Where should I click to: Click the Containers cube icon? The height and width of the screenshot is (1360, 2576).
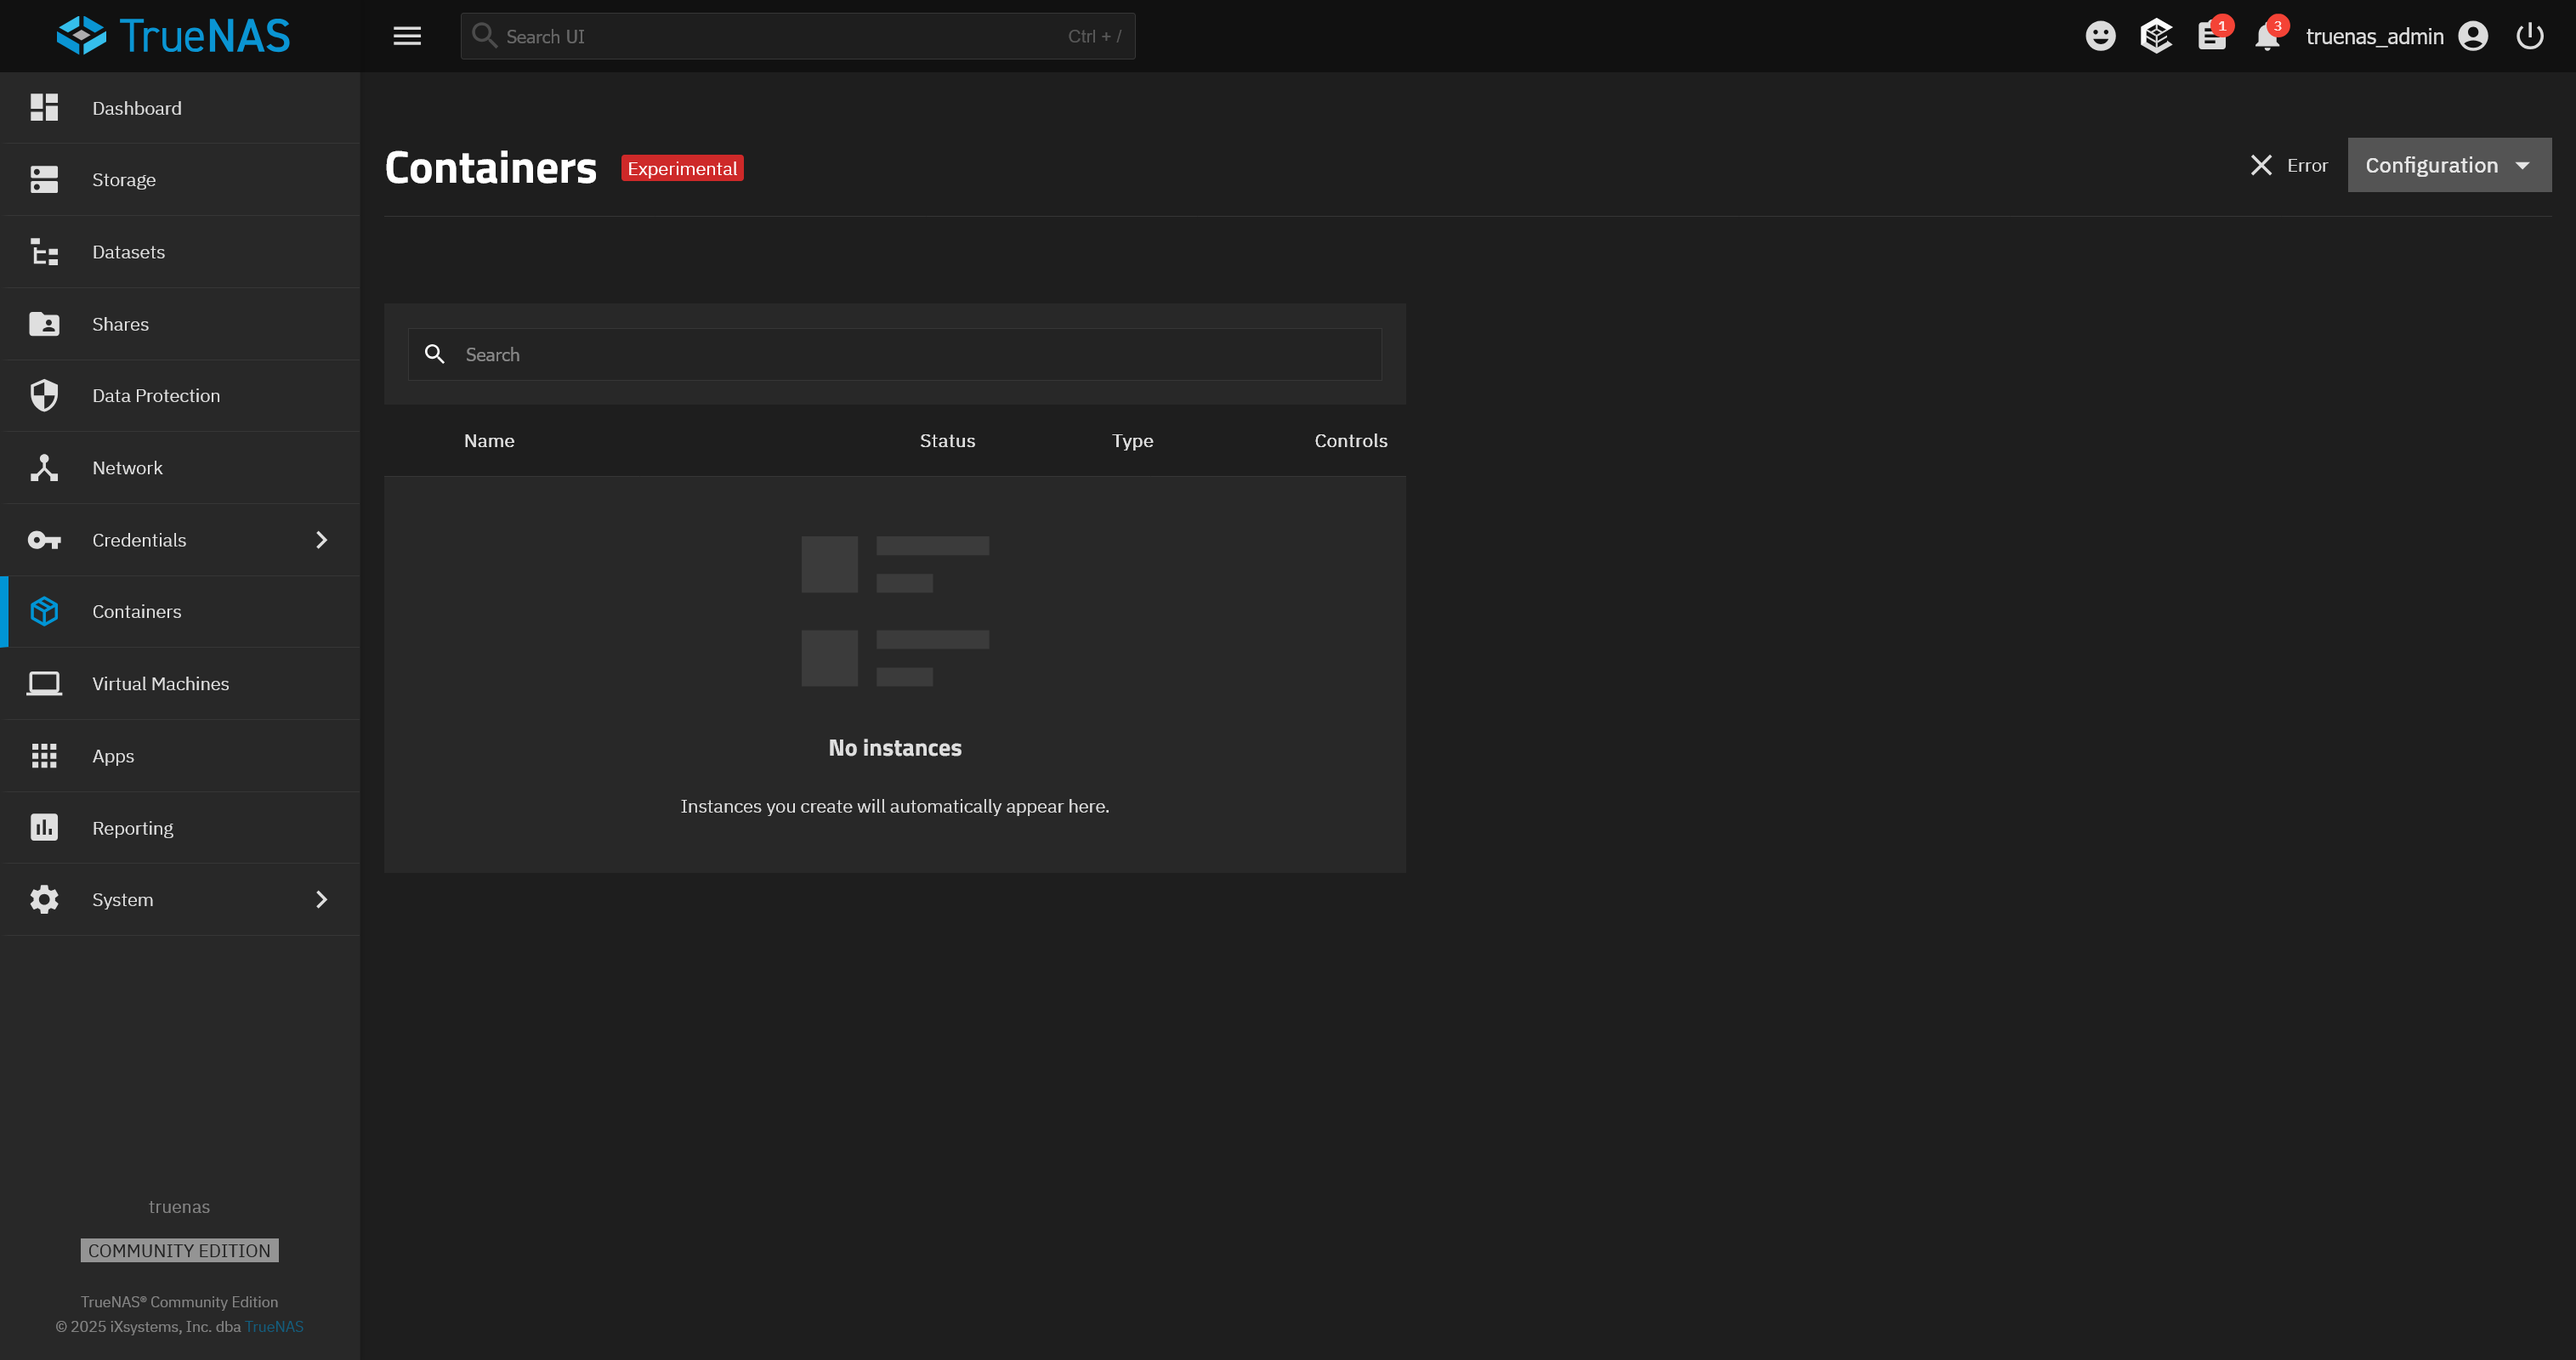[44, 612]
